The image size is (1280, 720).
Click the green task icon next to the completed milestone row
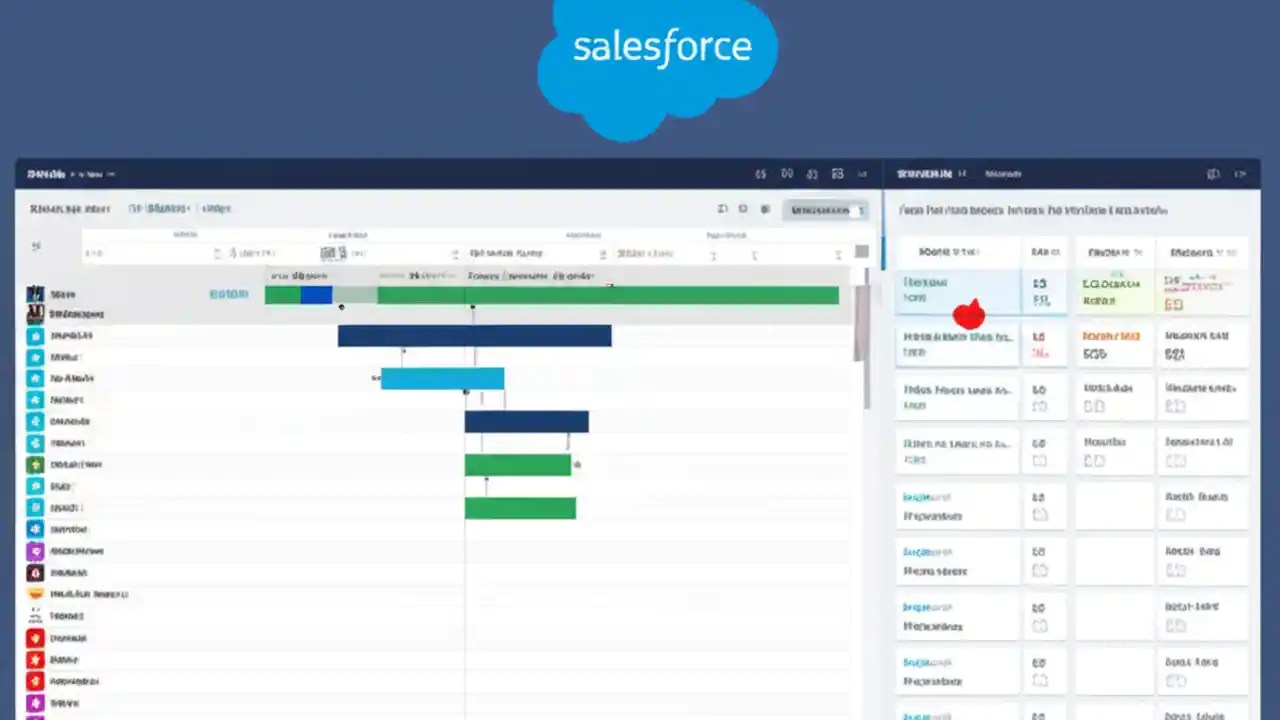[35, 464]
